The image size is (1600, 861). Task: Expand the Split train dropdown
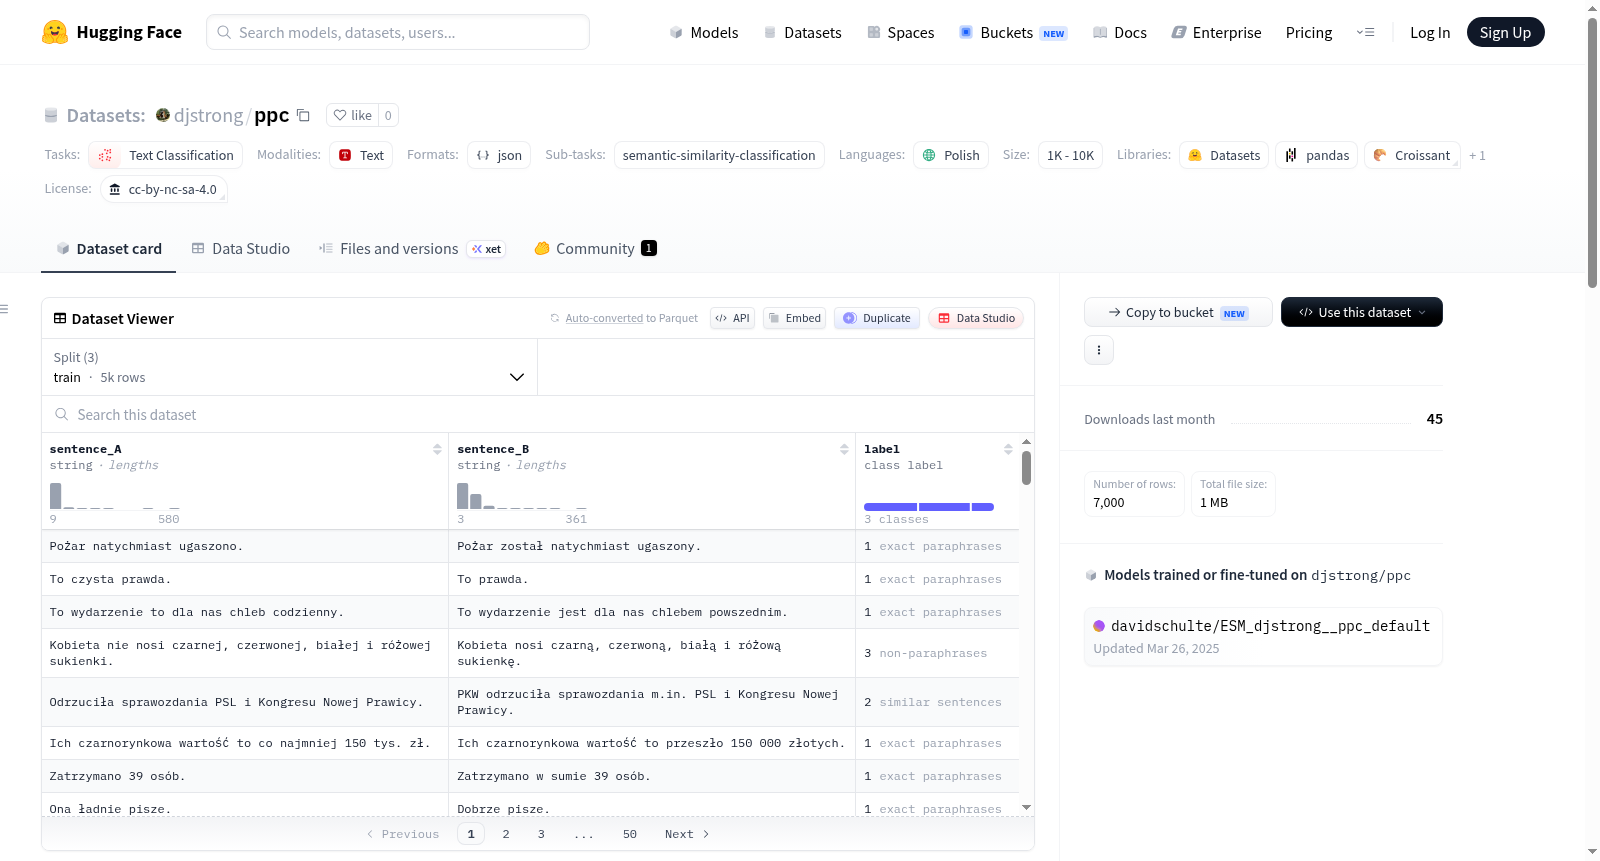289,367
